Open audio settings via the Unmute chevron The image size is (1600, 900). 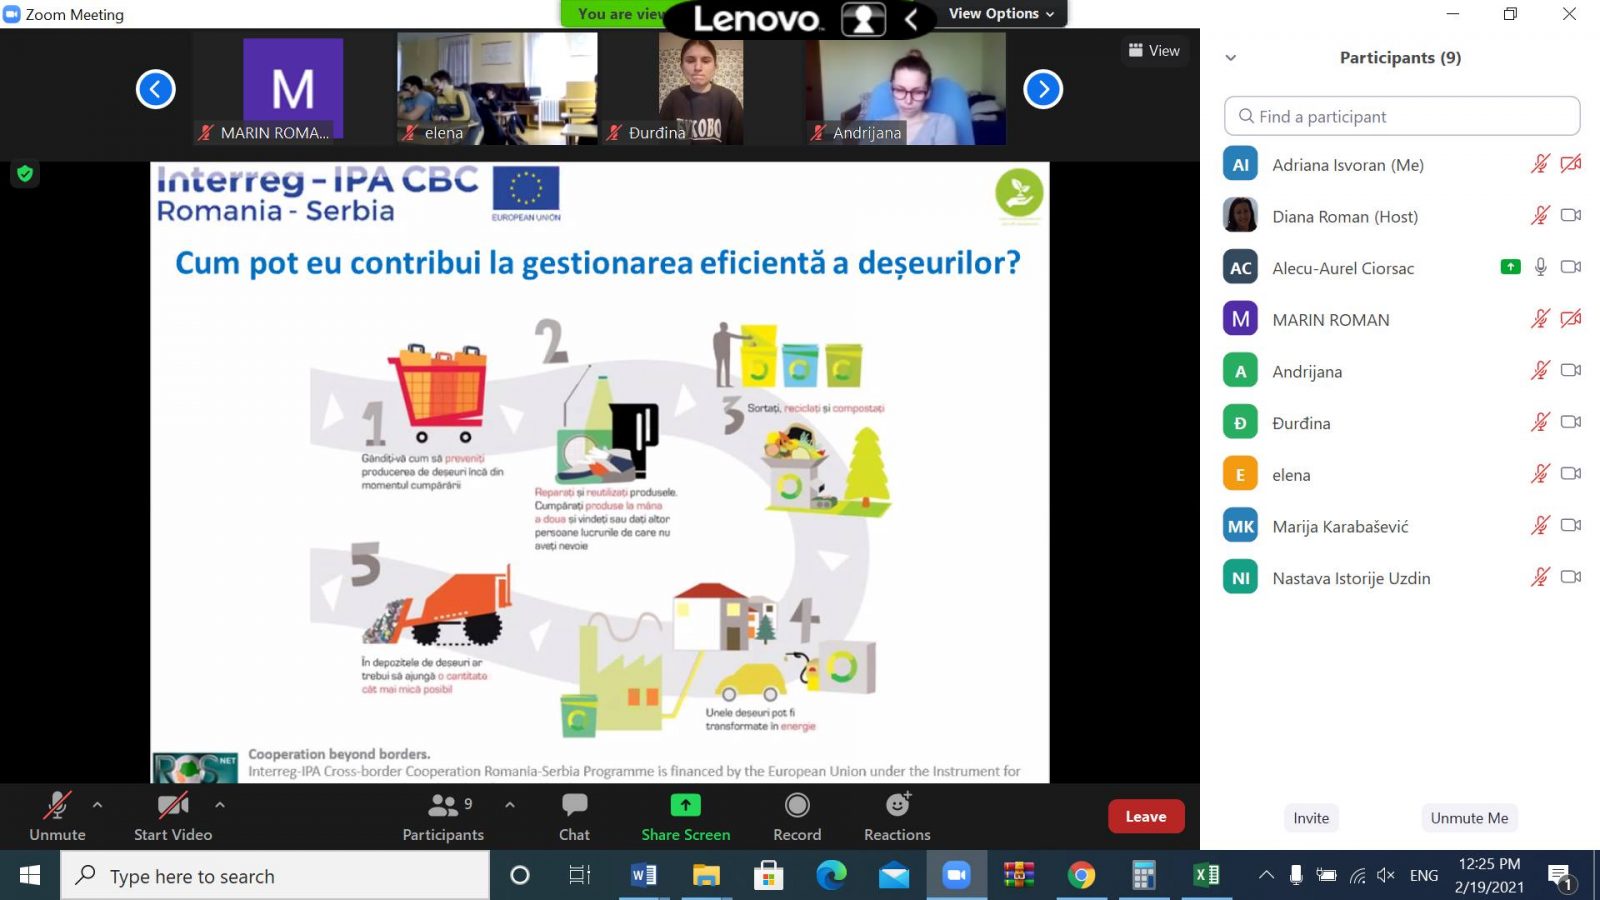[97, 804]
